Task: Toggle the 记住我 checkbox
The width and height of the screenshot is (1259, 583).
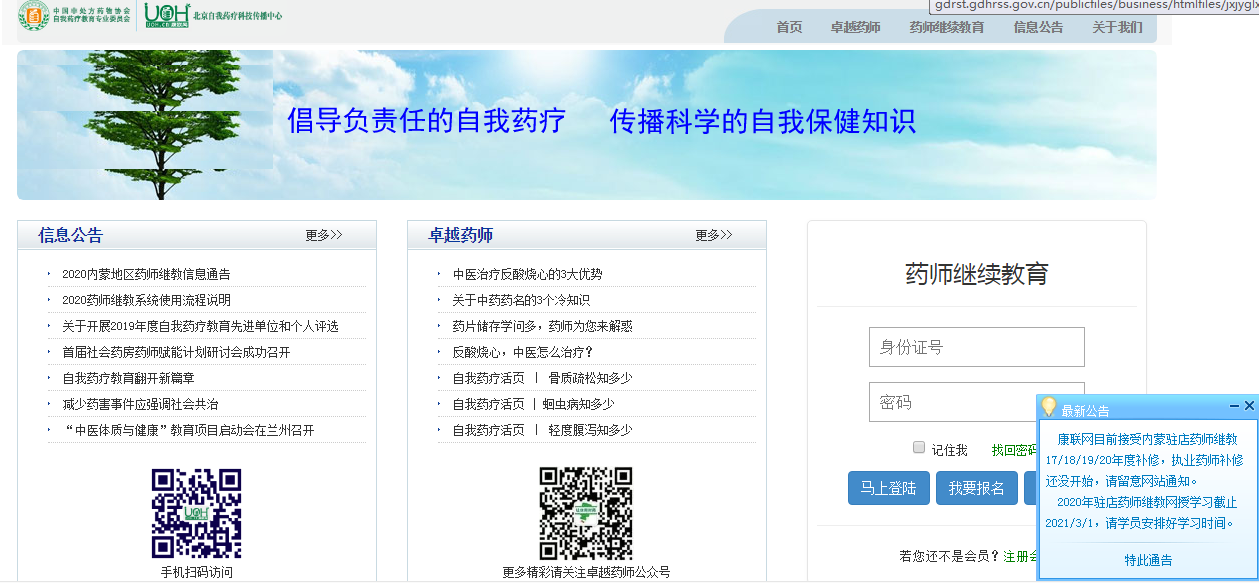Action: click(919, 448)
